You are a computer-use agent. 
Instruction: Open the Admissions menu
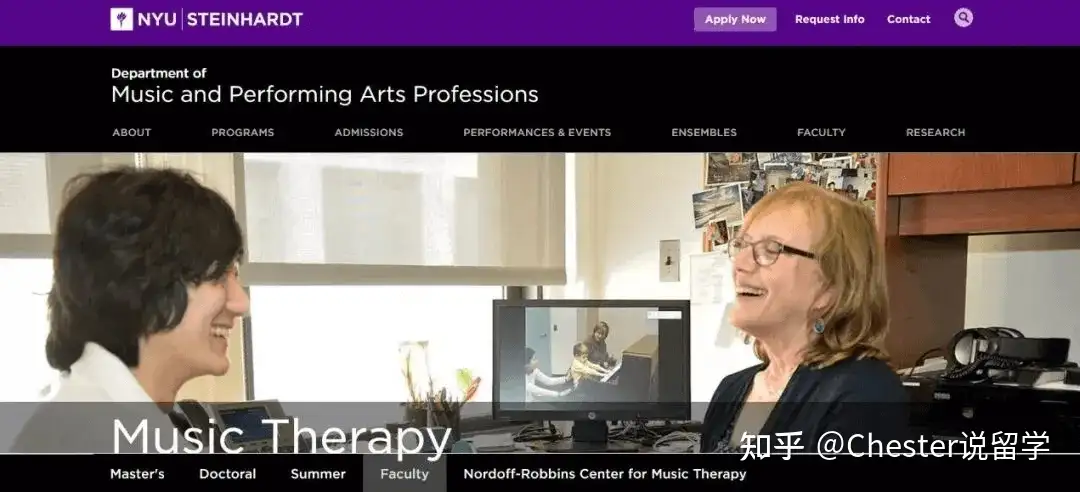click(x=368, y=132)
